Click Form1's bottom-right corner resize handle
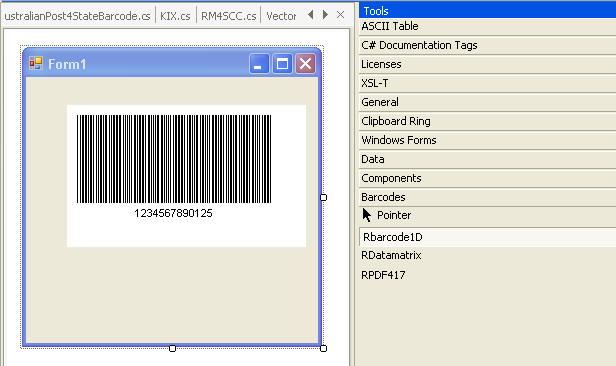Image resolution: width=616 pixels, height=366 pixels. (x=323, y=348)
